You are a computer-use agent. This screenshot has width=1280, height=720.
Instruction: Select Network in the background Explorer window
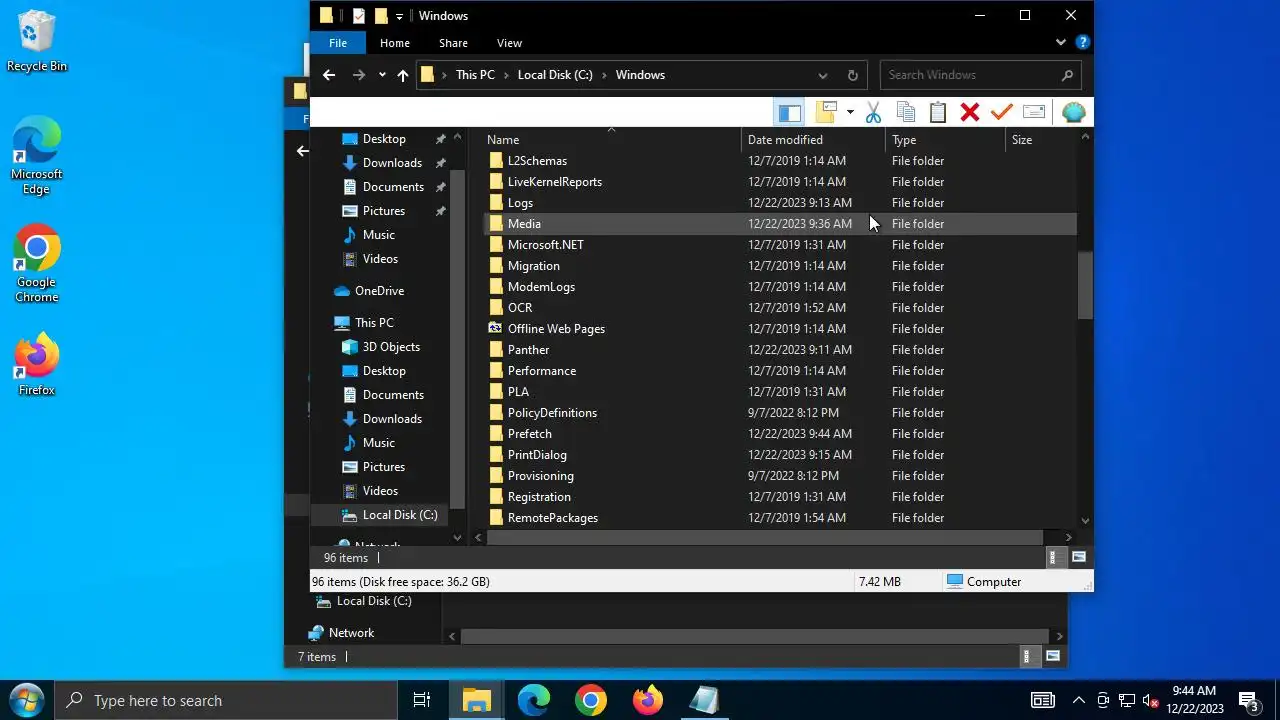click(351, 633)
